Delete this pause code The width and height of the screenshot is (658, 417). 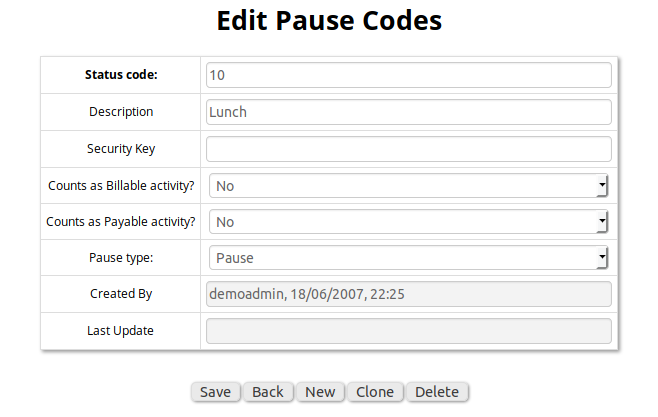[x=437, y=392]
